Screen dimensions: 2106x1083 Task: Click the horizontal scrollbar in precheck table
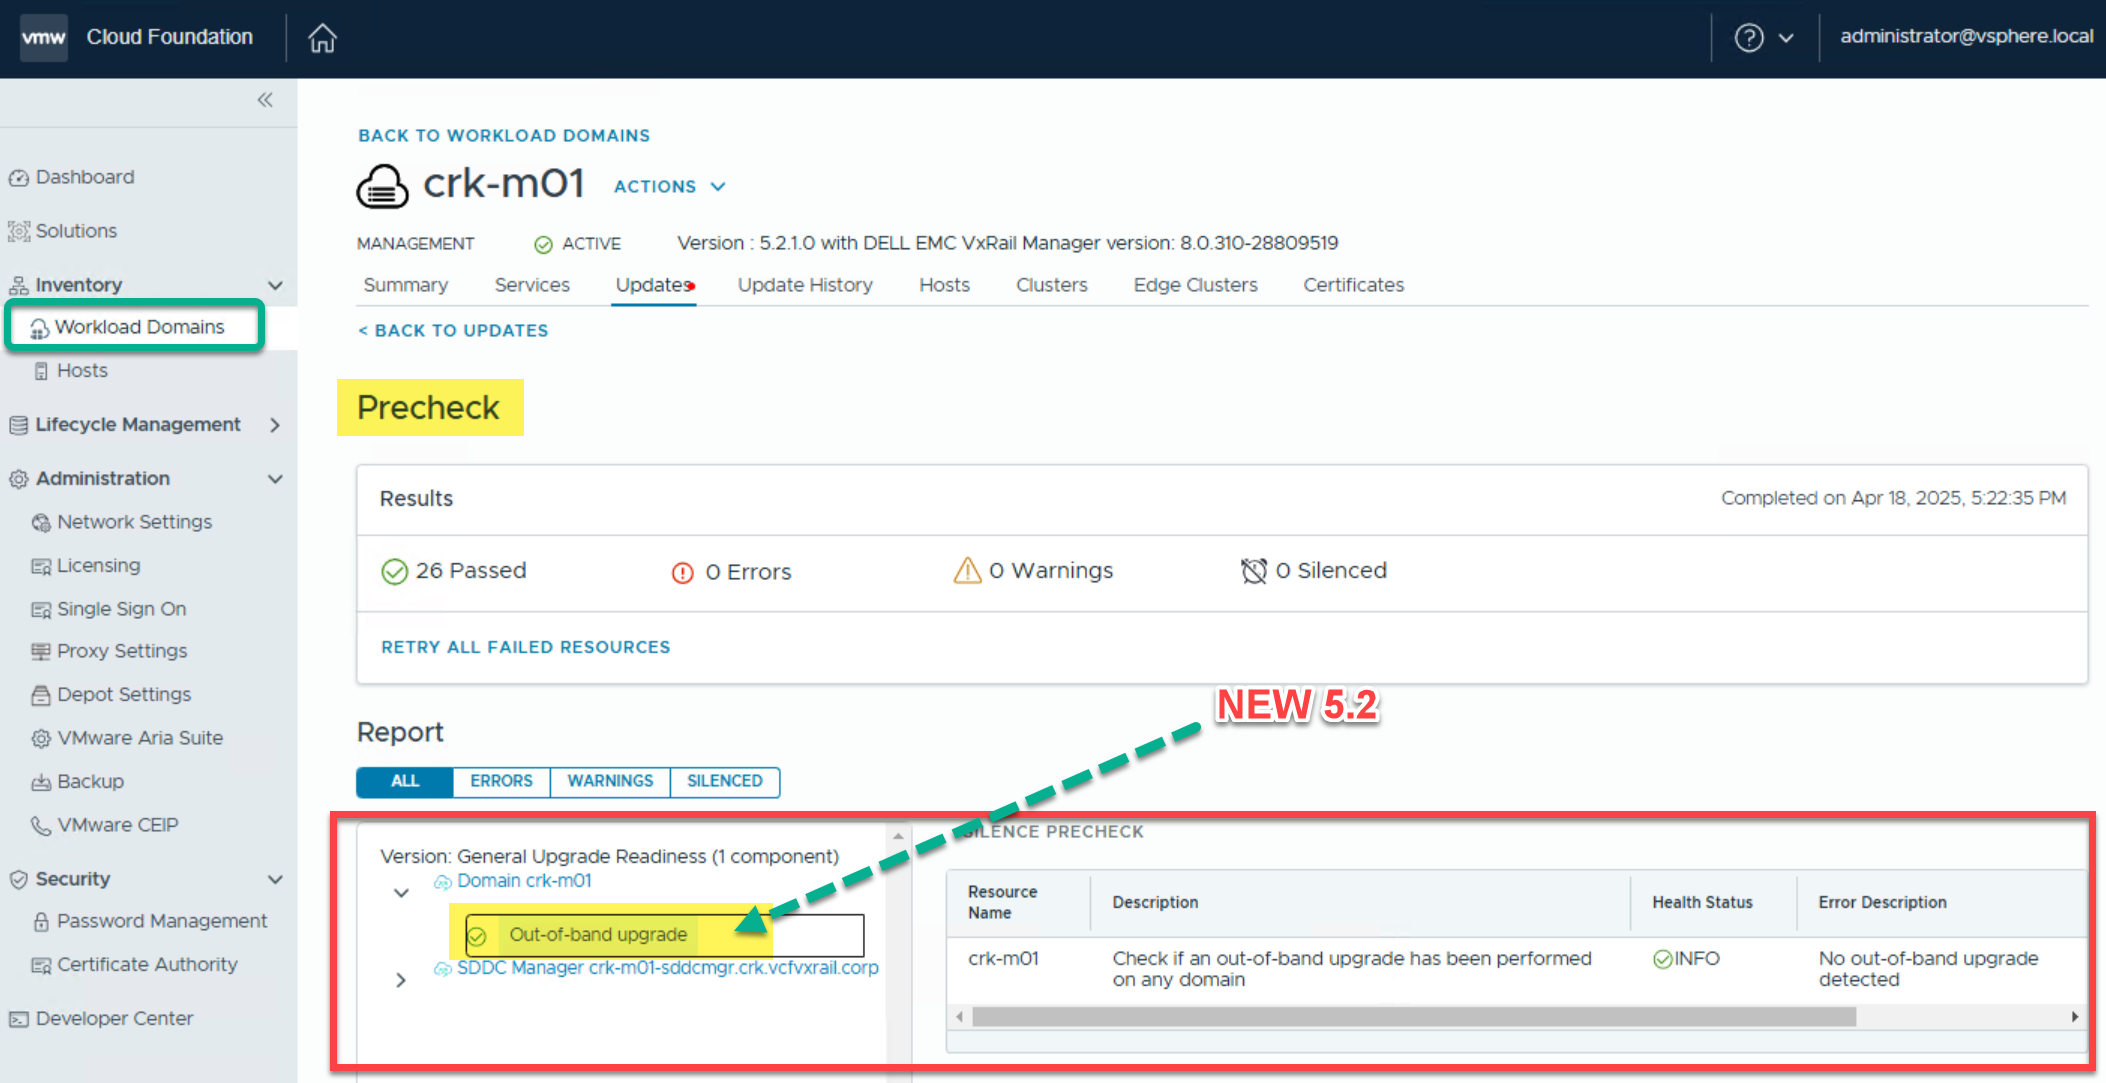1413,1017
